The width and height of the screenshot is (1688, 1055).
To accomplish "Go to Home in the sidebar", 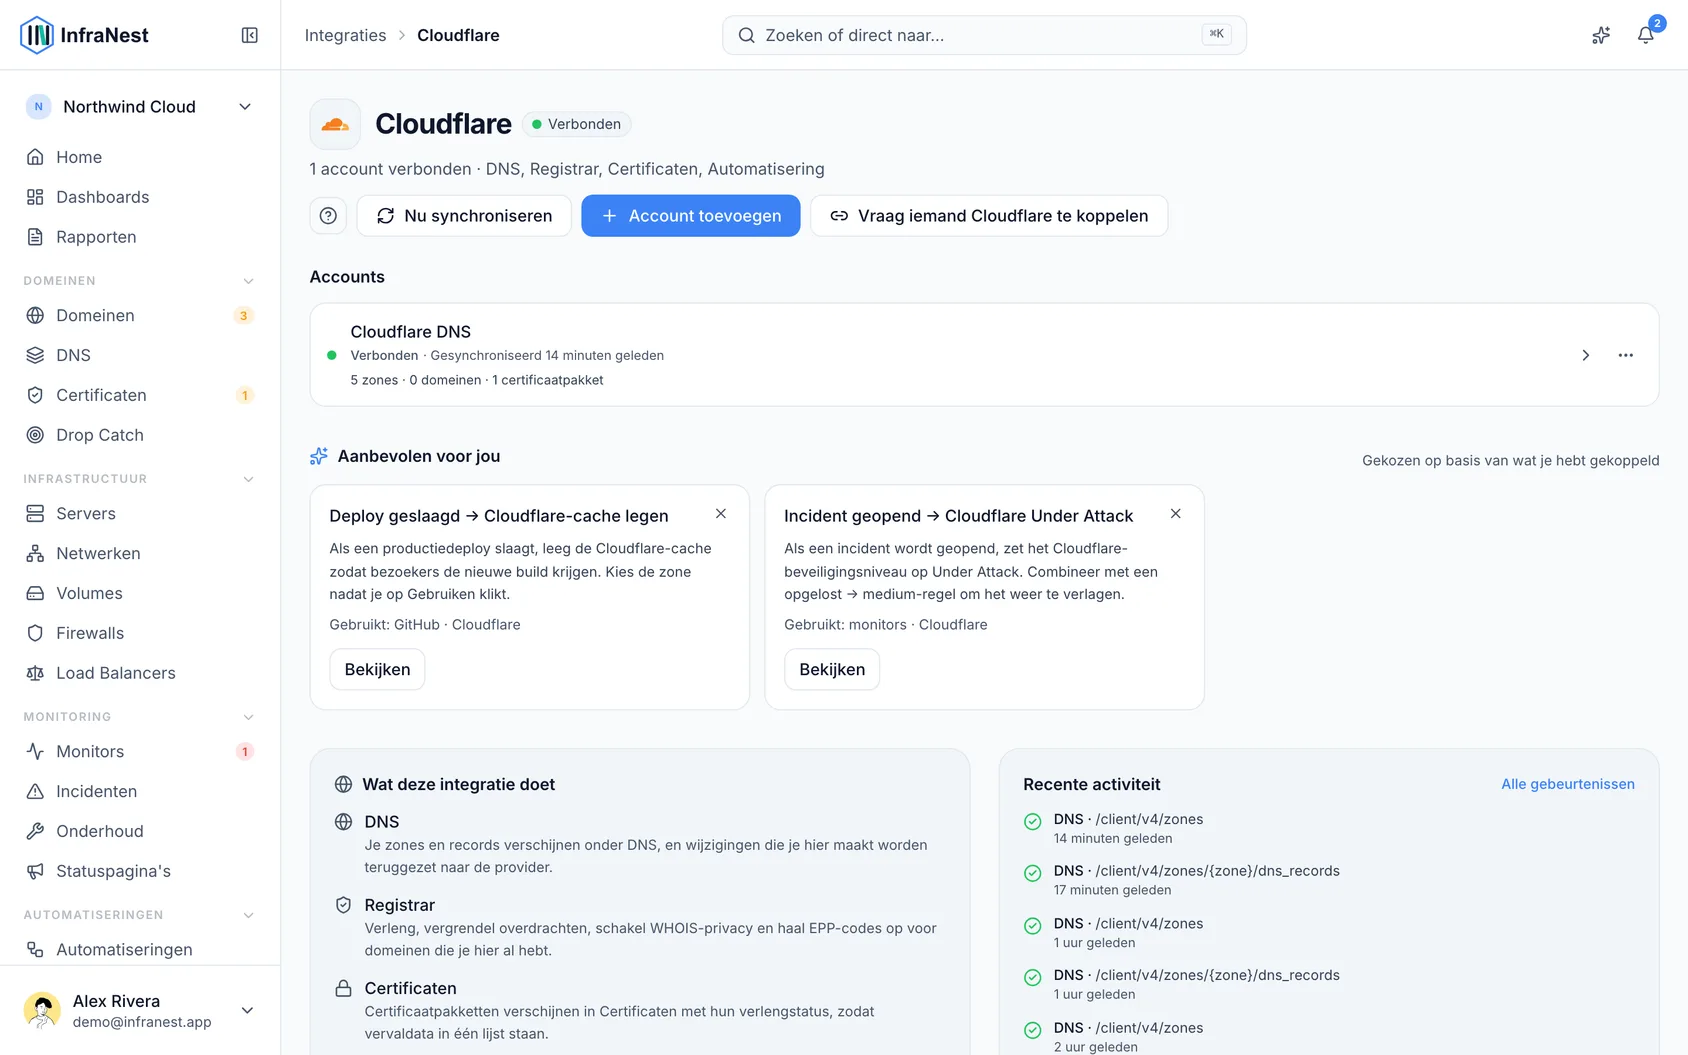I will tap(140, 157).
